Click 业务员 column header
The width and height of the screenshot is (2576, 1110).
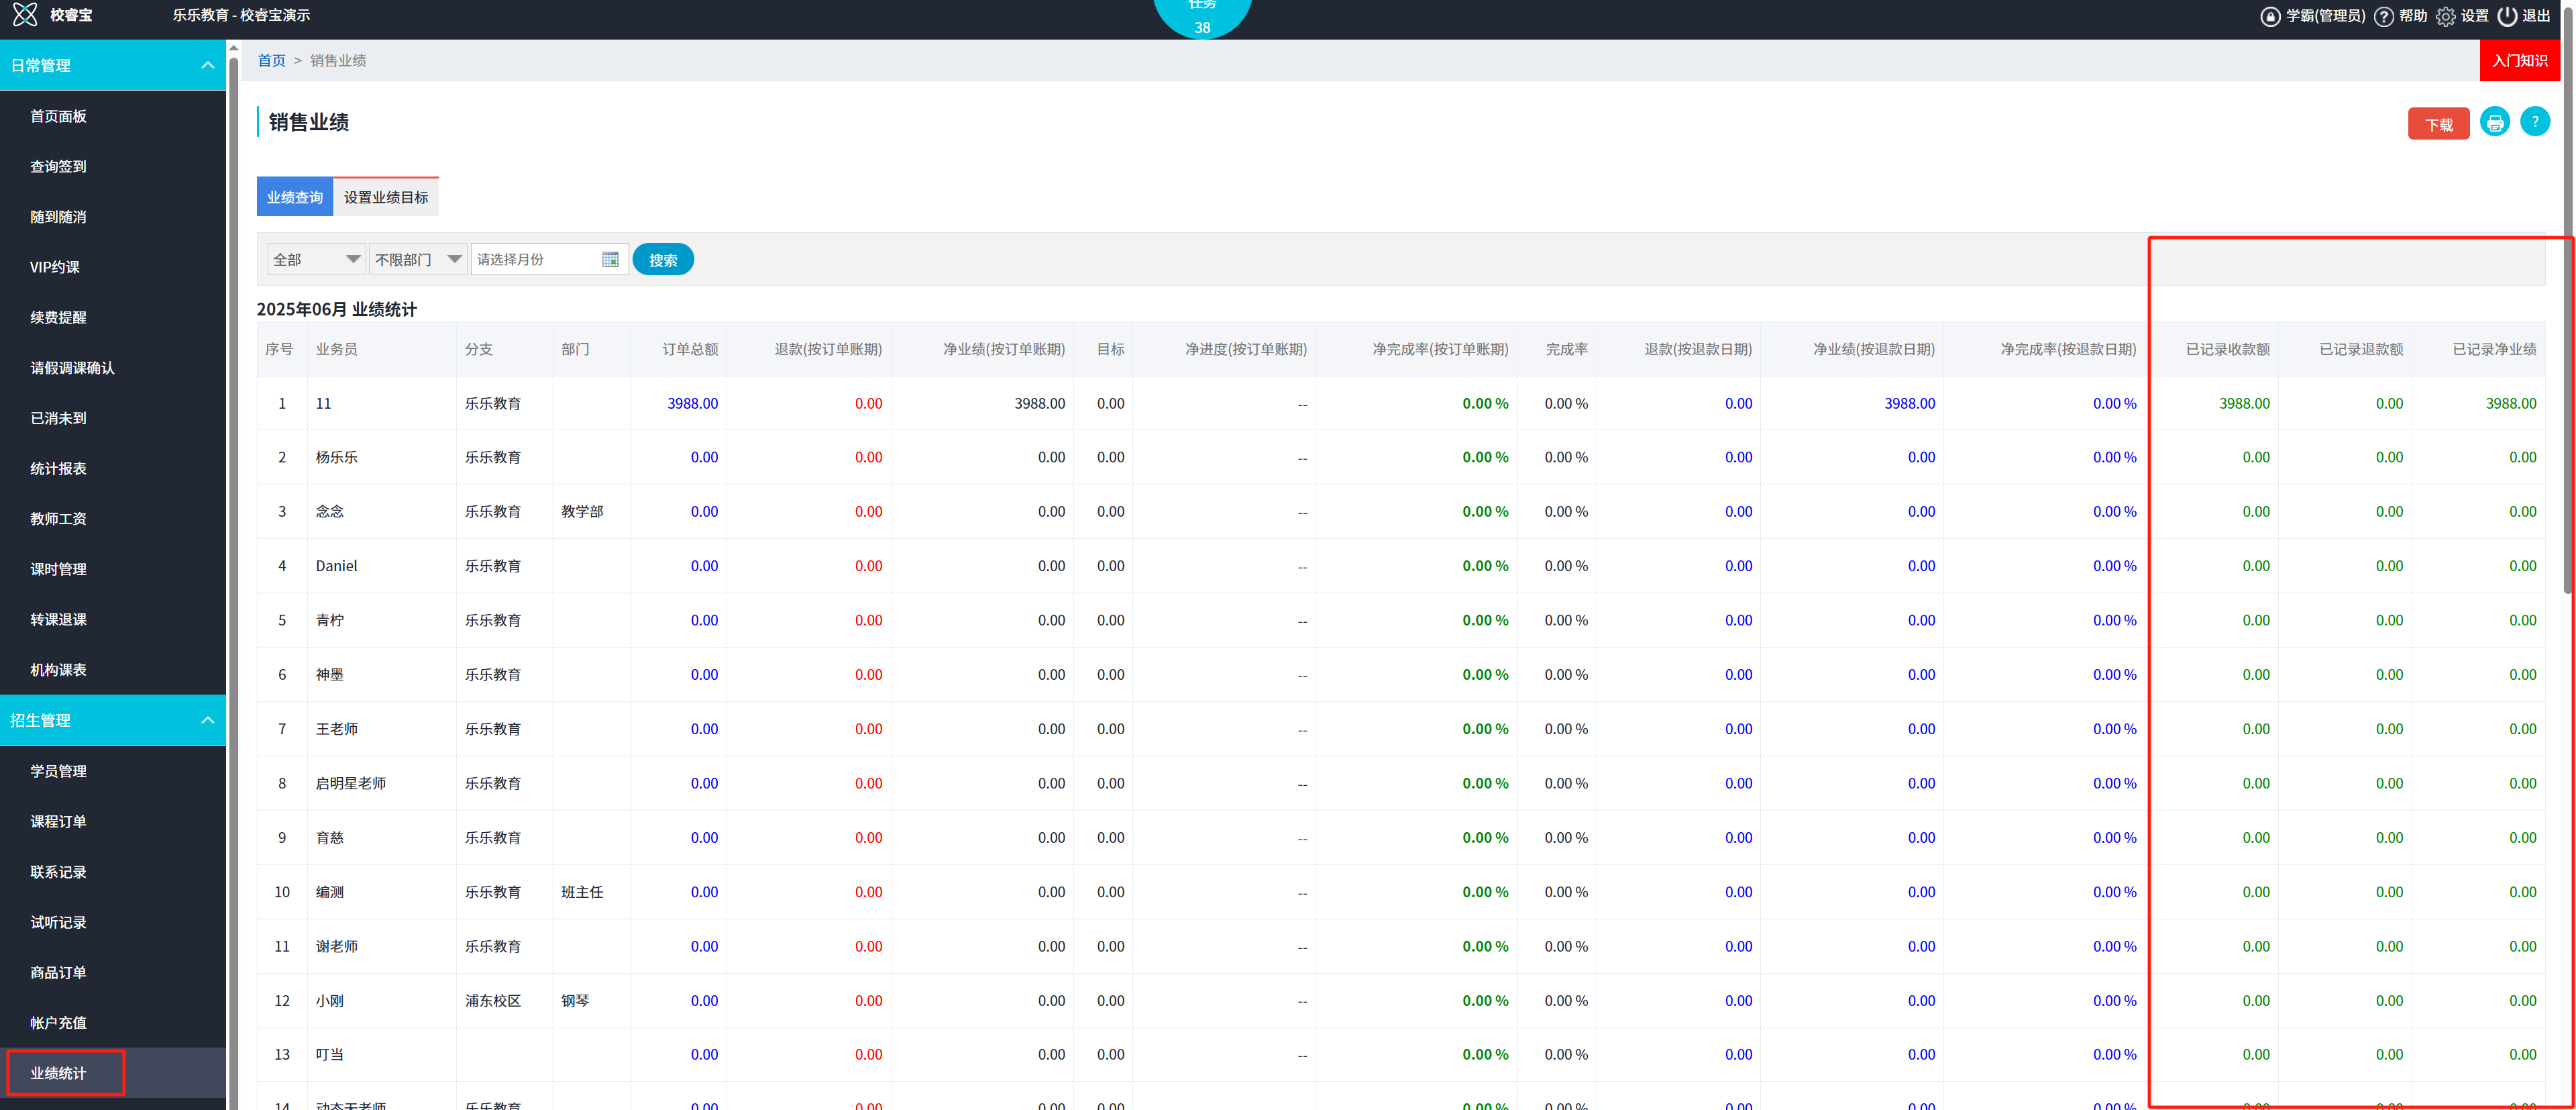(x=337, y=349)
